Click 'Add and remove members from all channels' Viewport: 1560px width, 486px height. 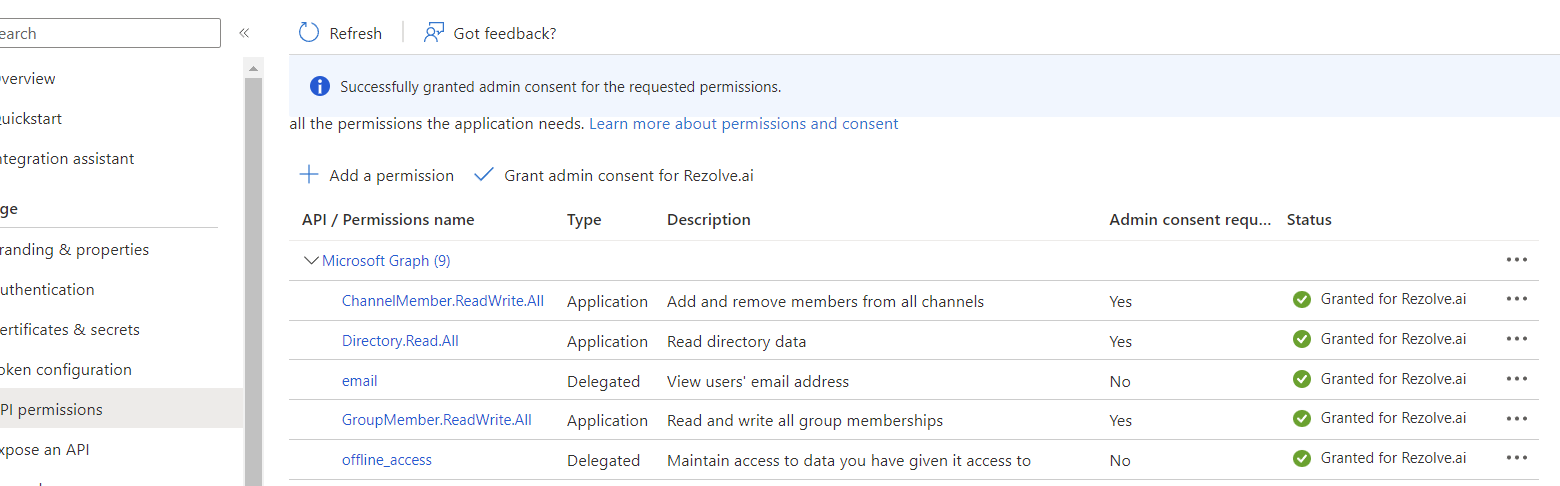(826, 301)
